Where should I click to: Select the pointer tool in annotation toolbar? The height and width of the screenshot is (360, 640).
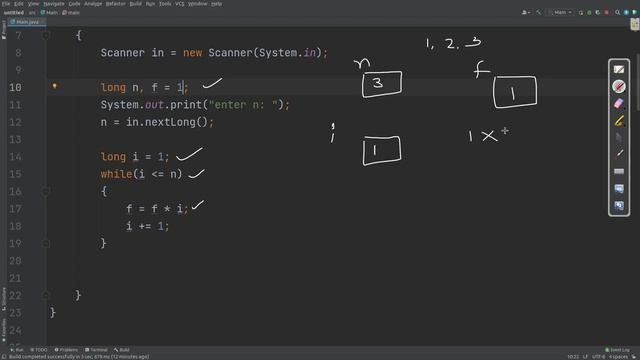point(619,138)
